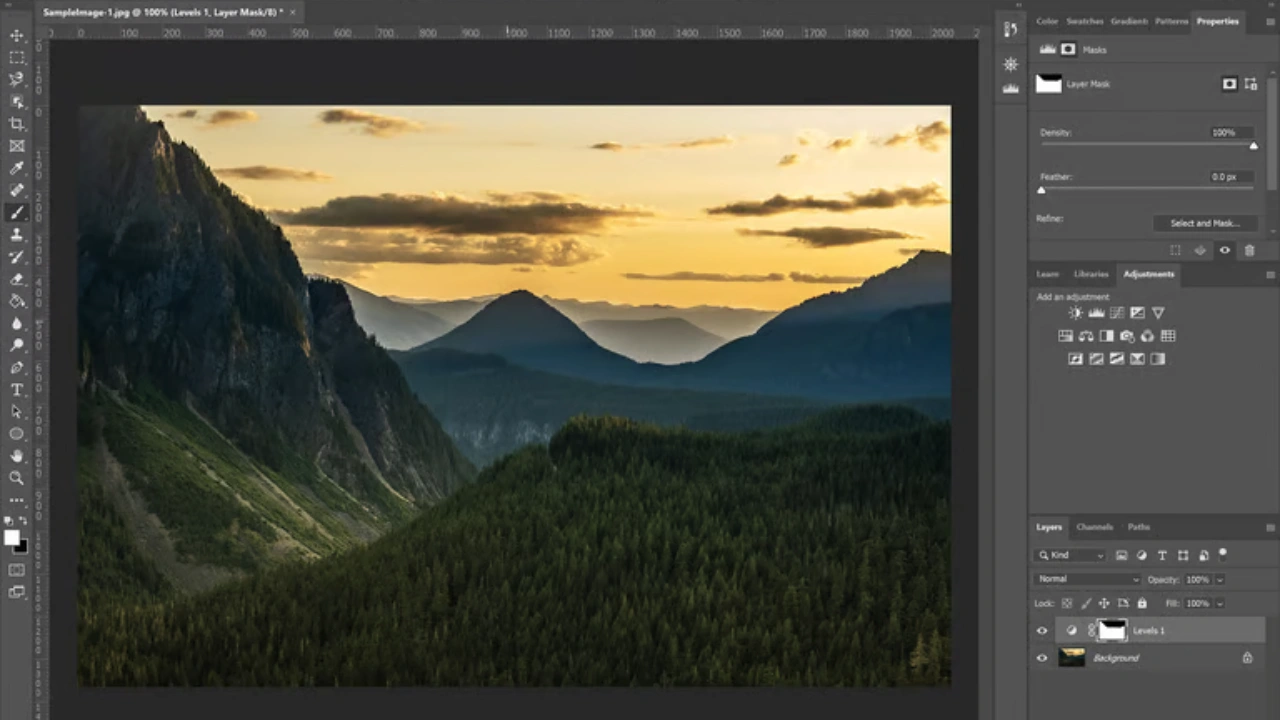Enable Lock transparent pixels for the layer
Image resolution: width=1280 pixels, height=720 pixels.
click(x=1066, y=603)
